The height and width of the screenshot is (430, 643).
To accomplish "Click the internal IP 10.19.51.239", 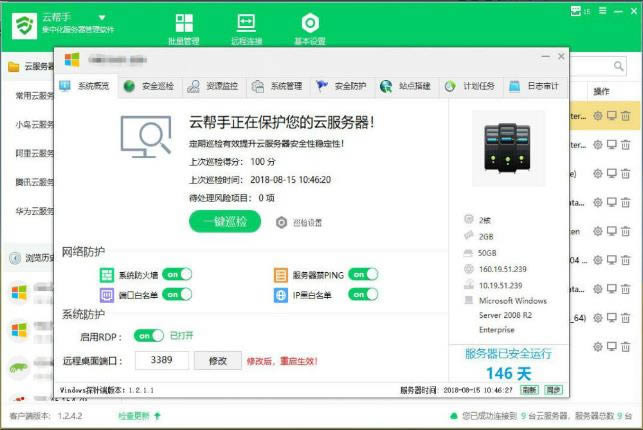I will click(501, 285).
